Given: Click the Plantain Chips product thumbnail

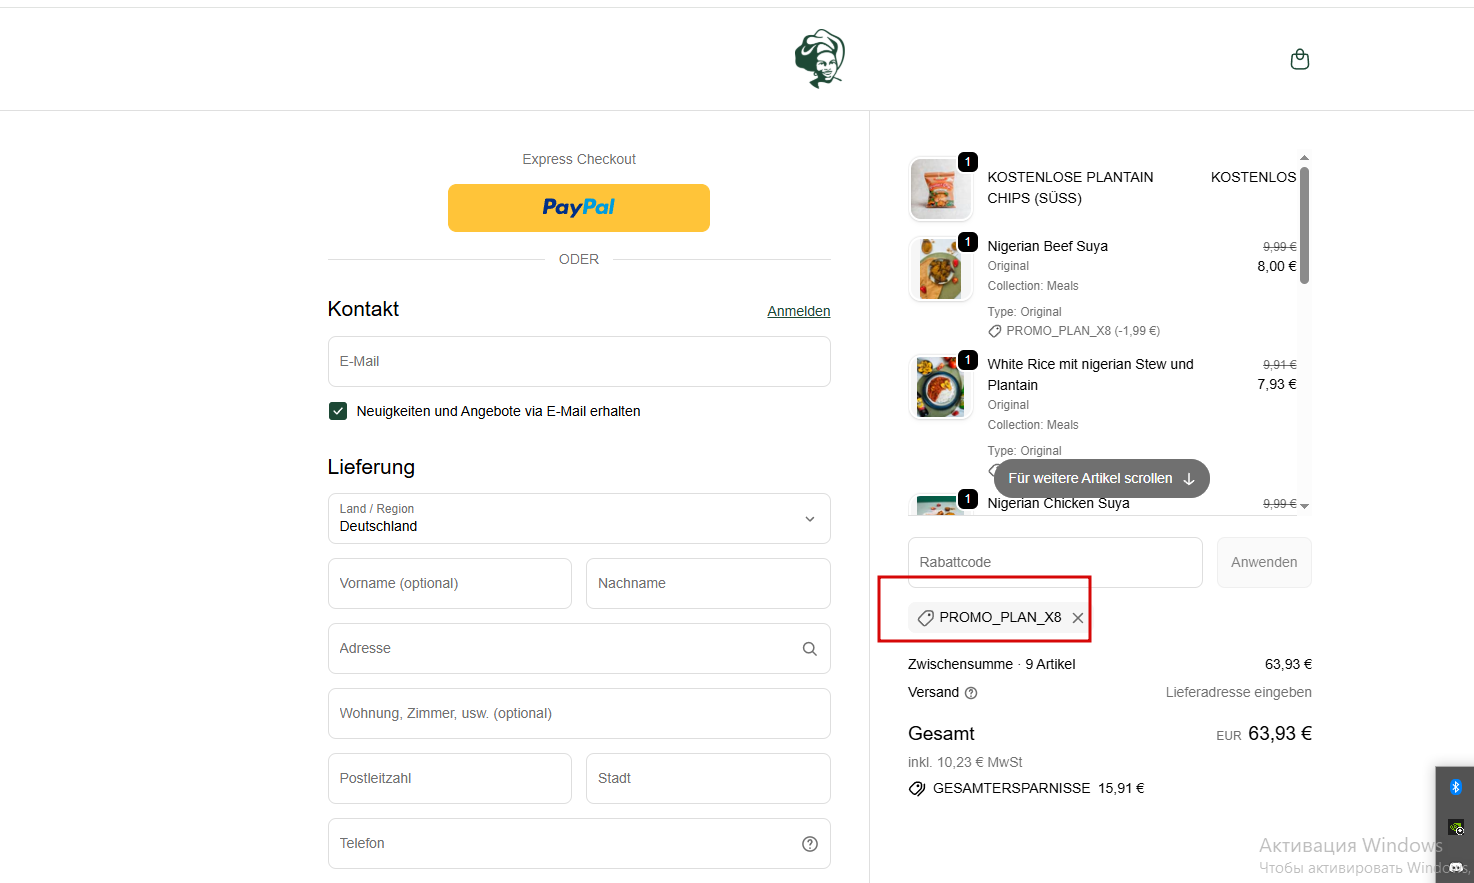Looking at the screenshot, I should pos(940,188).
